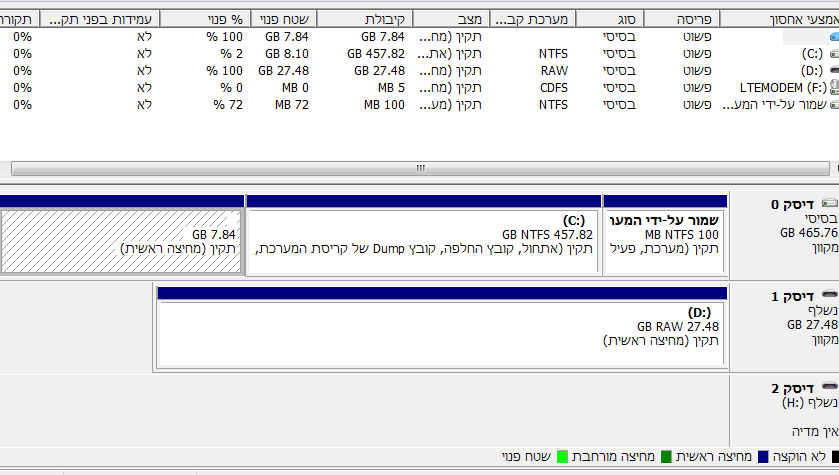Viewport: 839px width, 475px height.
Task: Click the GB 465.76 size under דיסק 0
Action: [x=809, y=233]
